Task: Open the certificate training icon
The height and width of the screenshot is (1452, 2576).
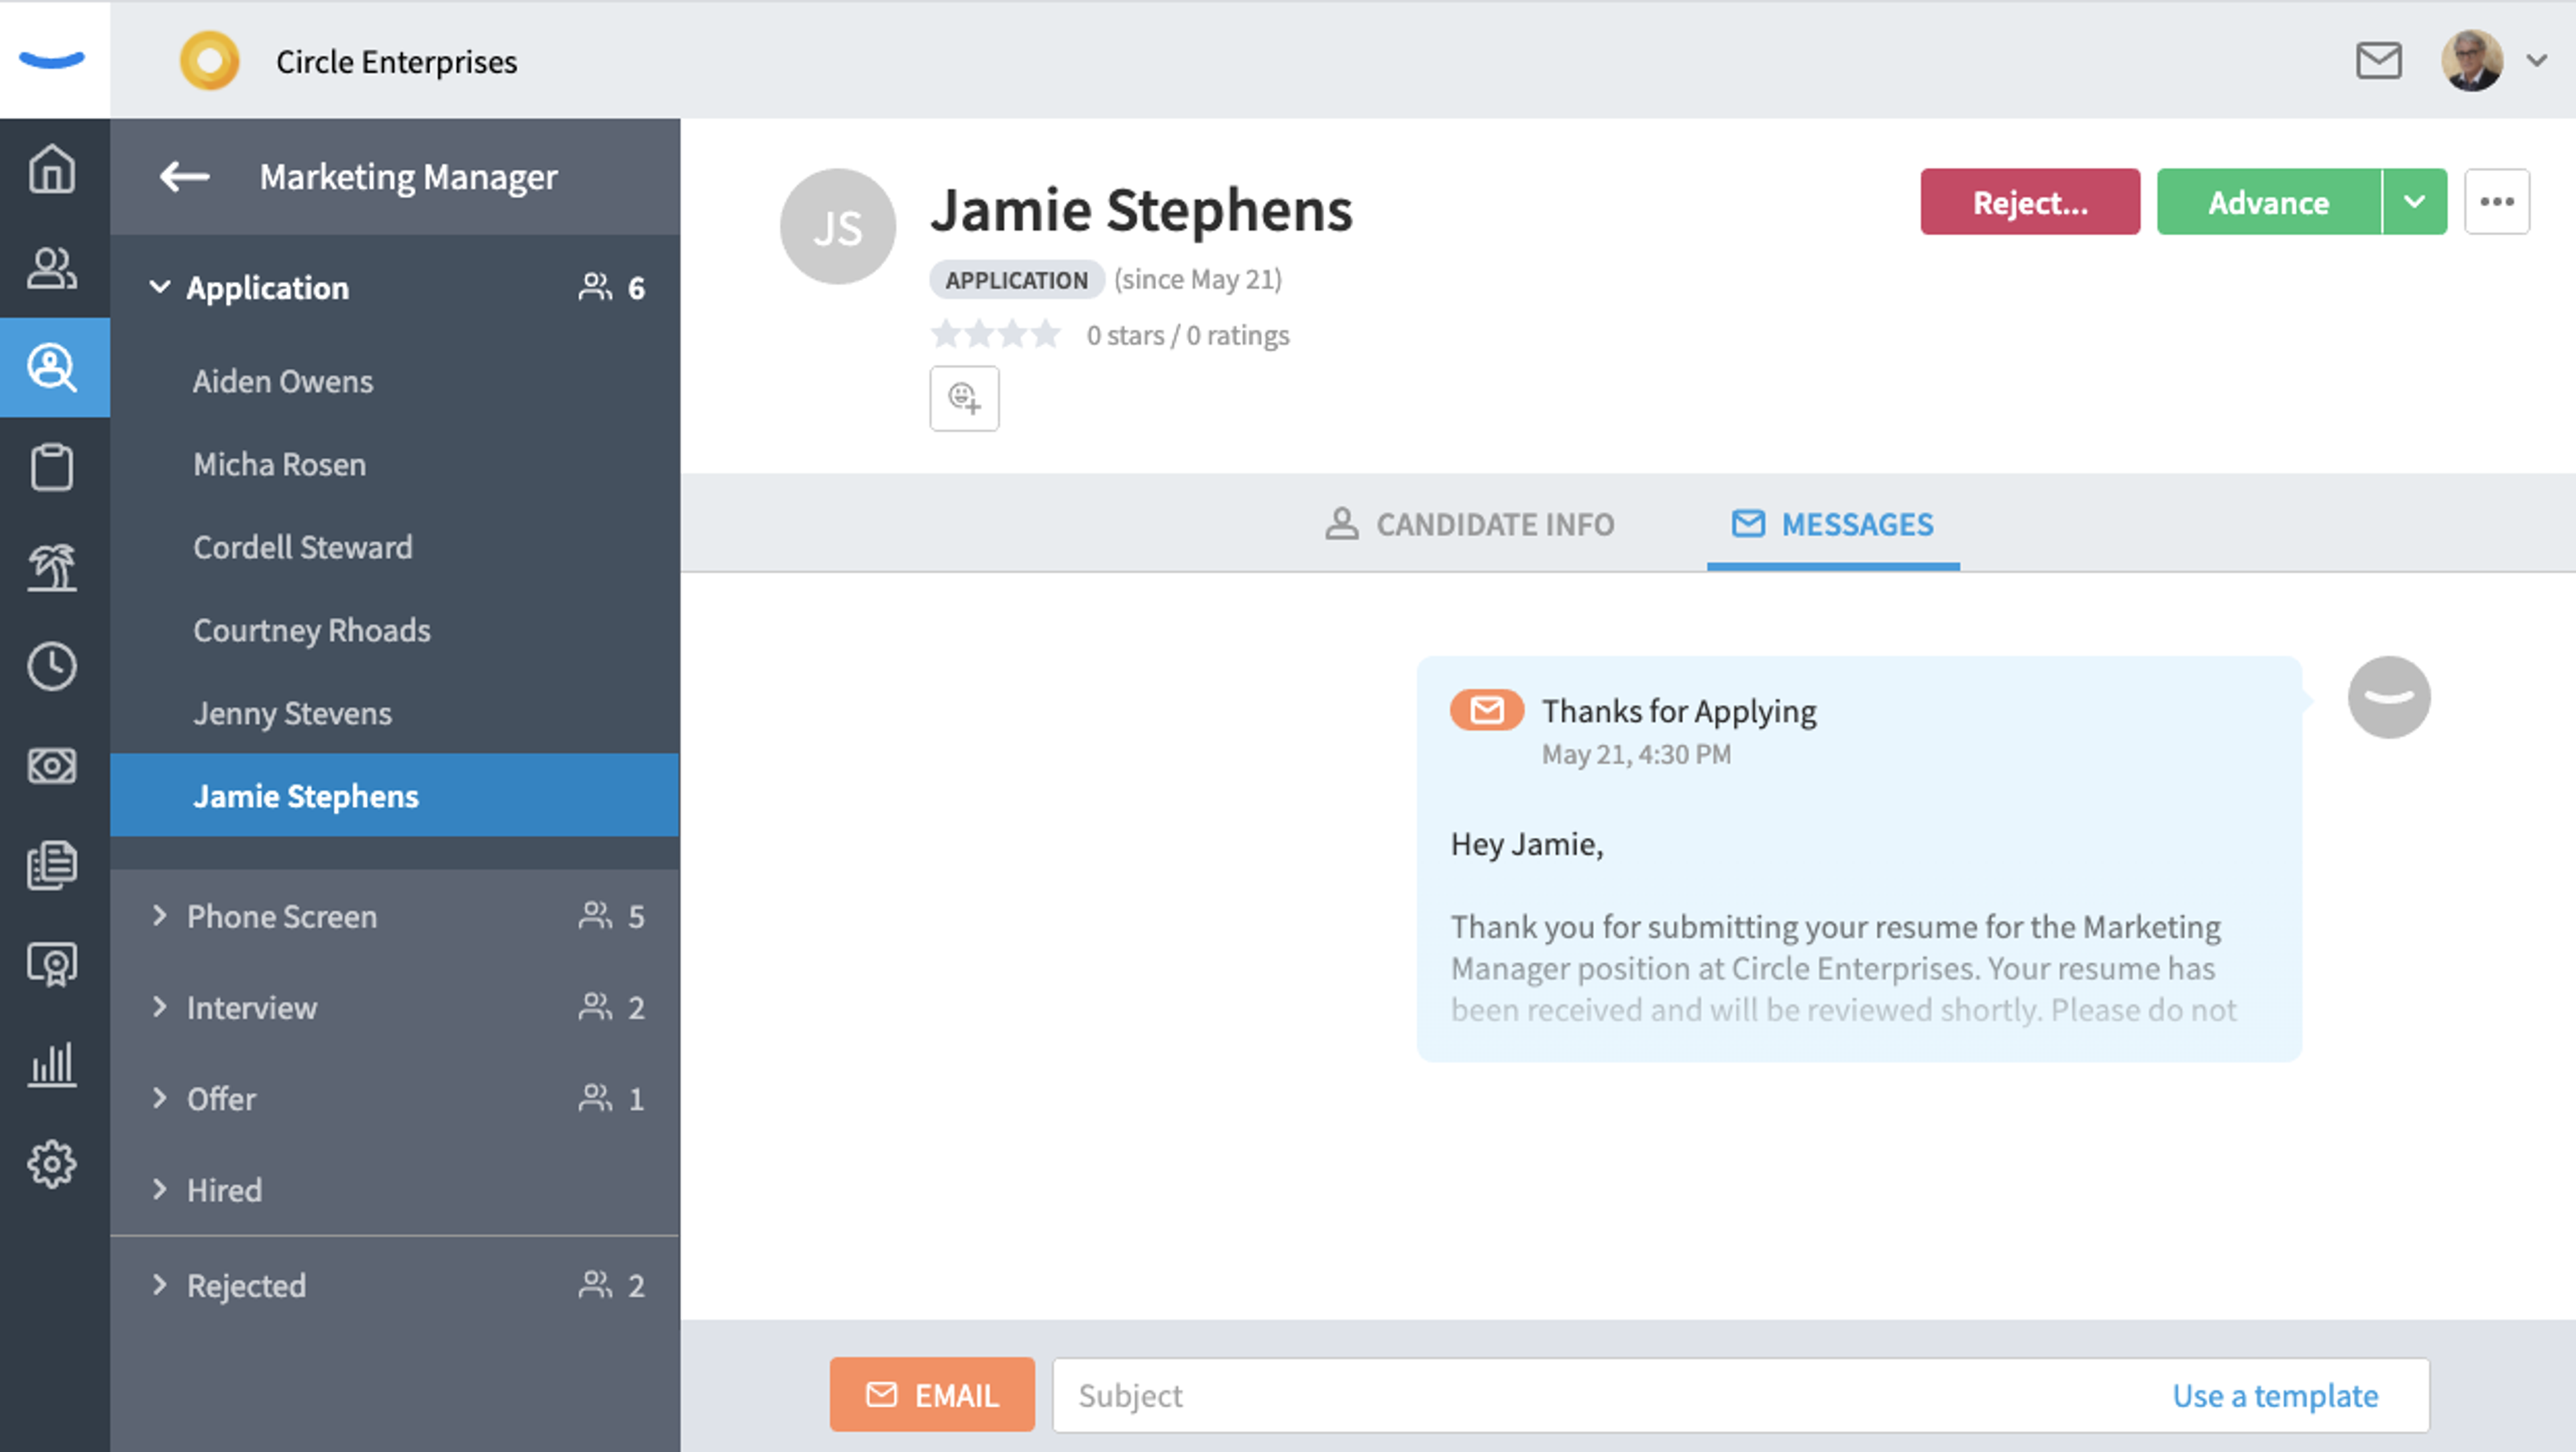Action: click(x=52, y=965)
